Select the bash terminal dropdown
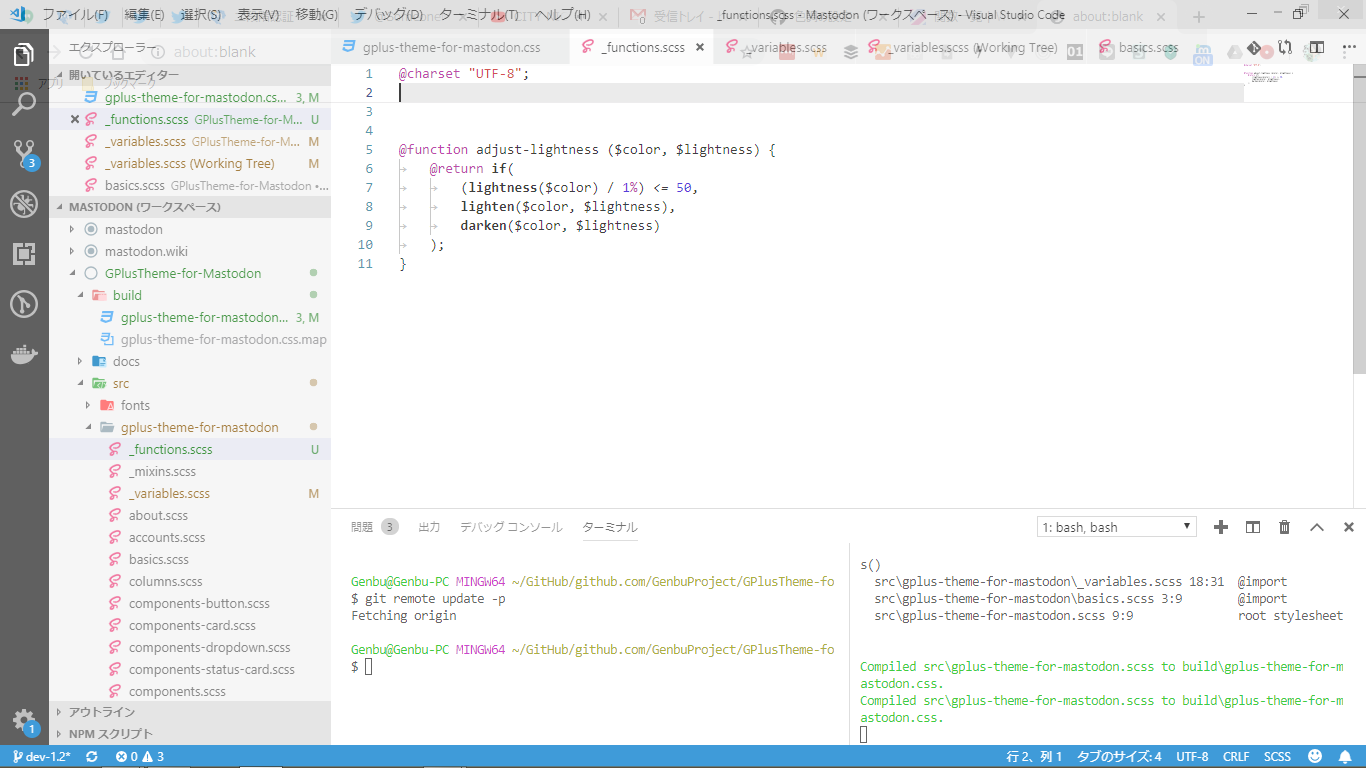 pos(1116,527)
